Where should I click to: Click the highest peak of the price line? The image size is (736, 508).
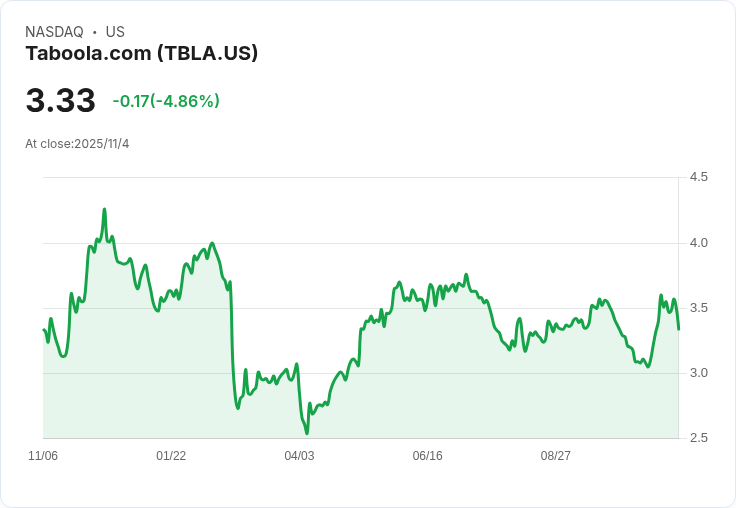[104, 210]
